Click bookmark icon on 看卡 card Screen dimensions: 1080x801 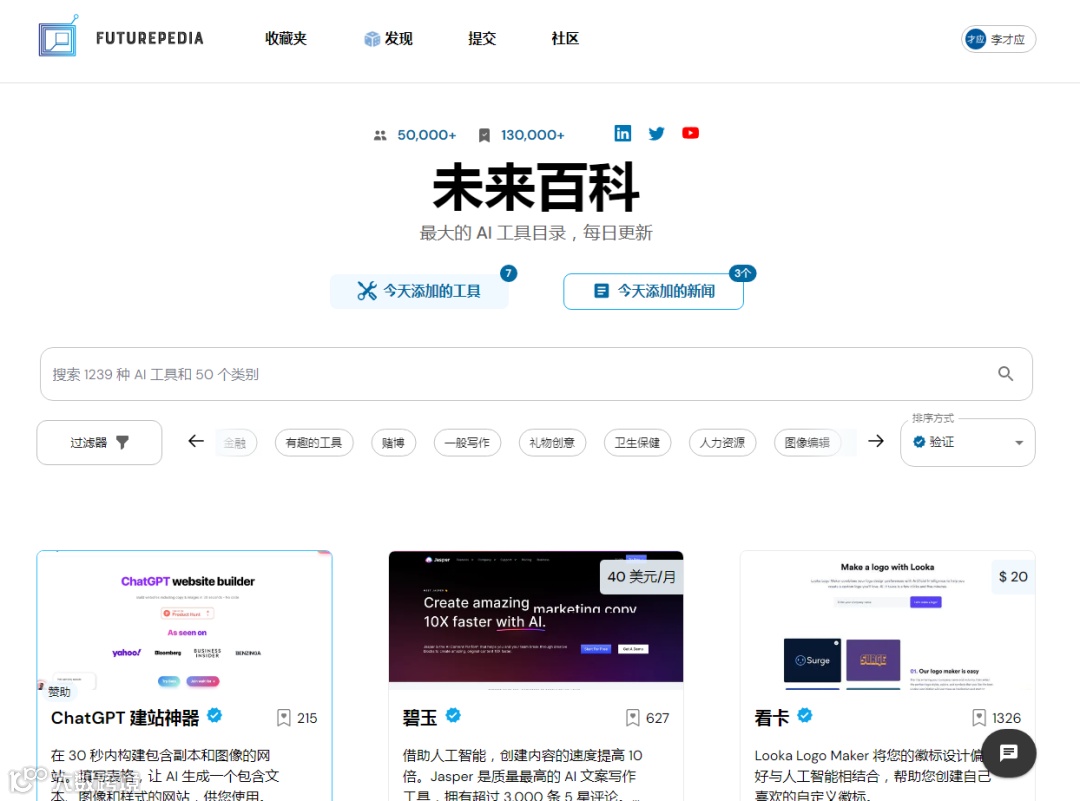click(979, 718)
